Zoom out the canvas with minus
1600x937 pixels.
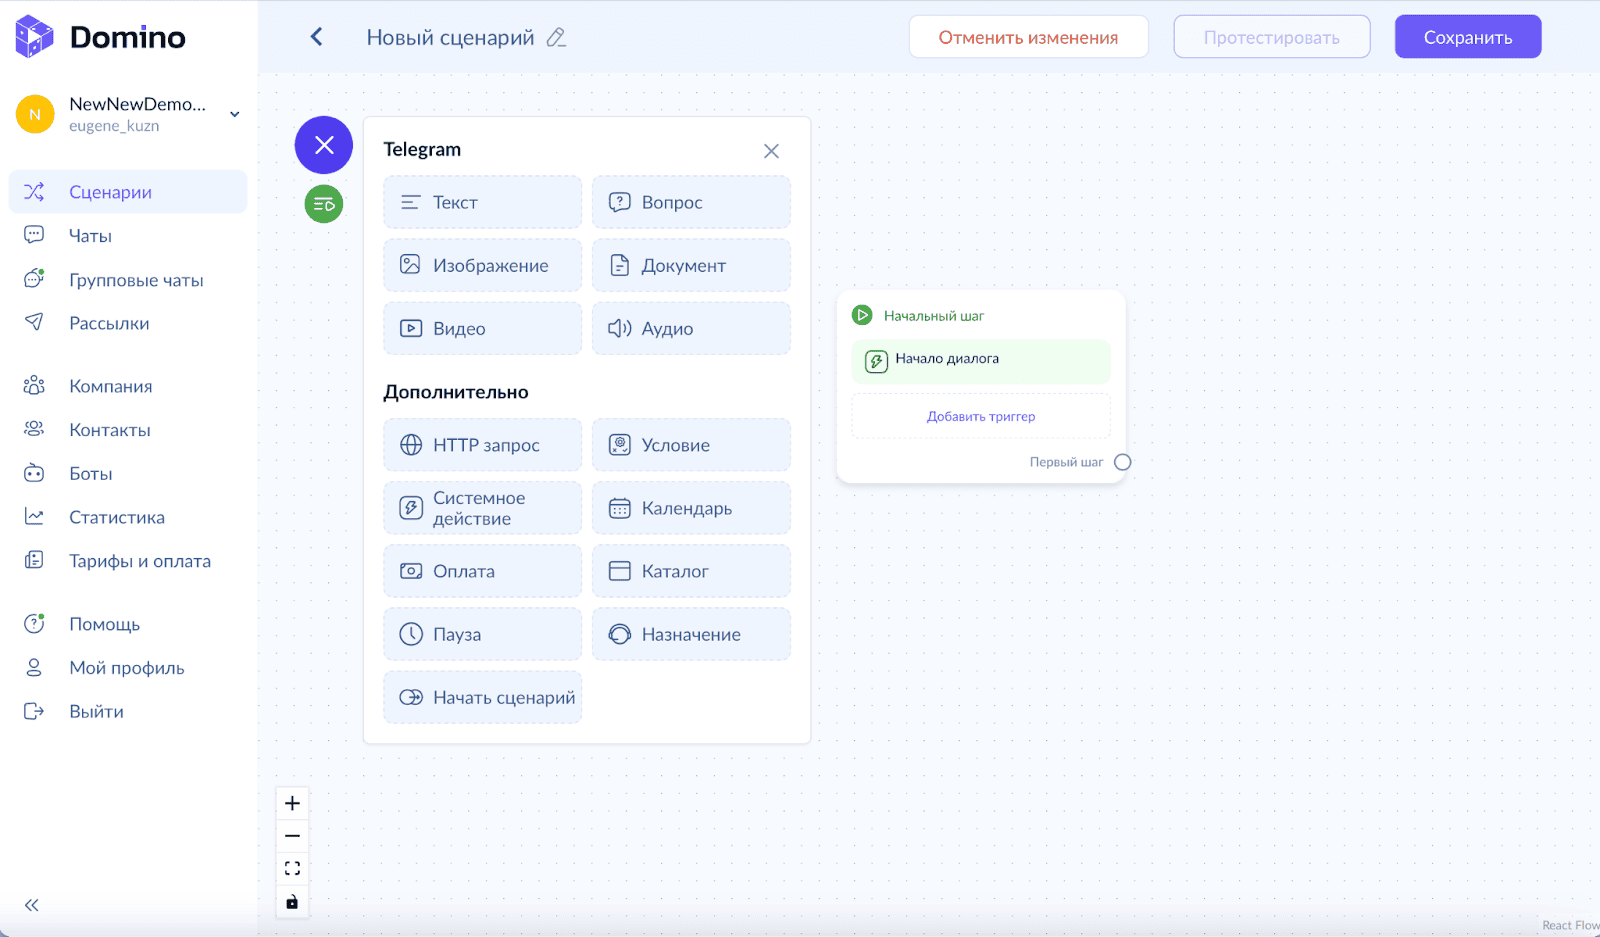click(292, 836)
